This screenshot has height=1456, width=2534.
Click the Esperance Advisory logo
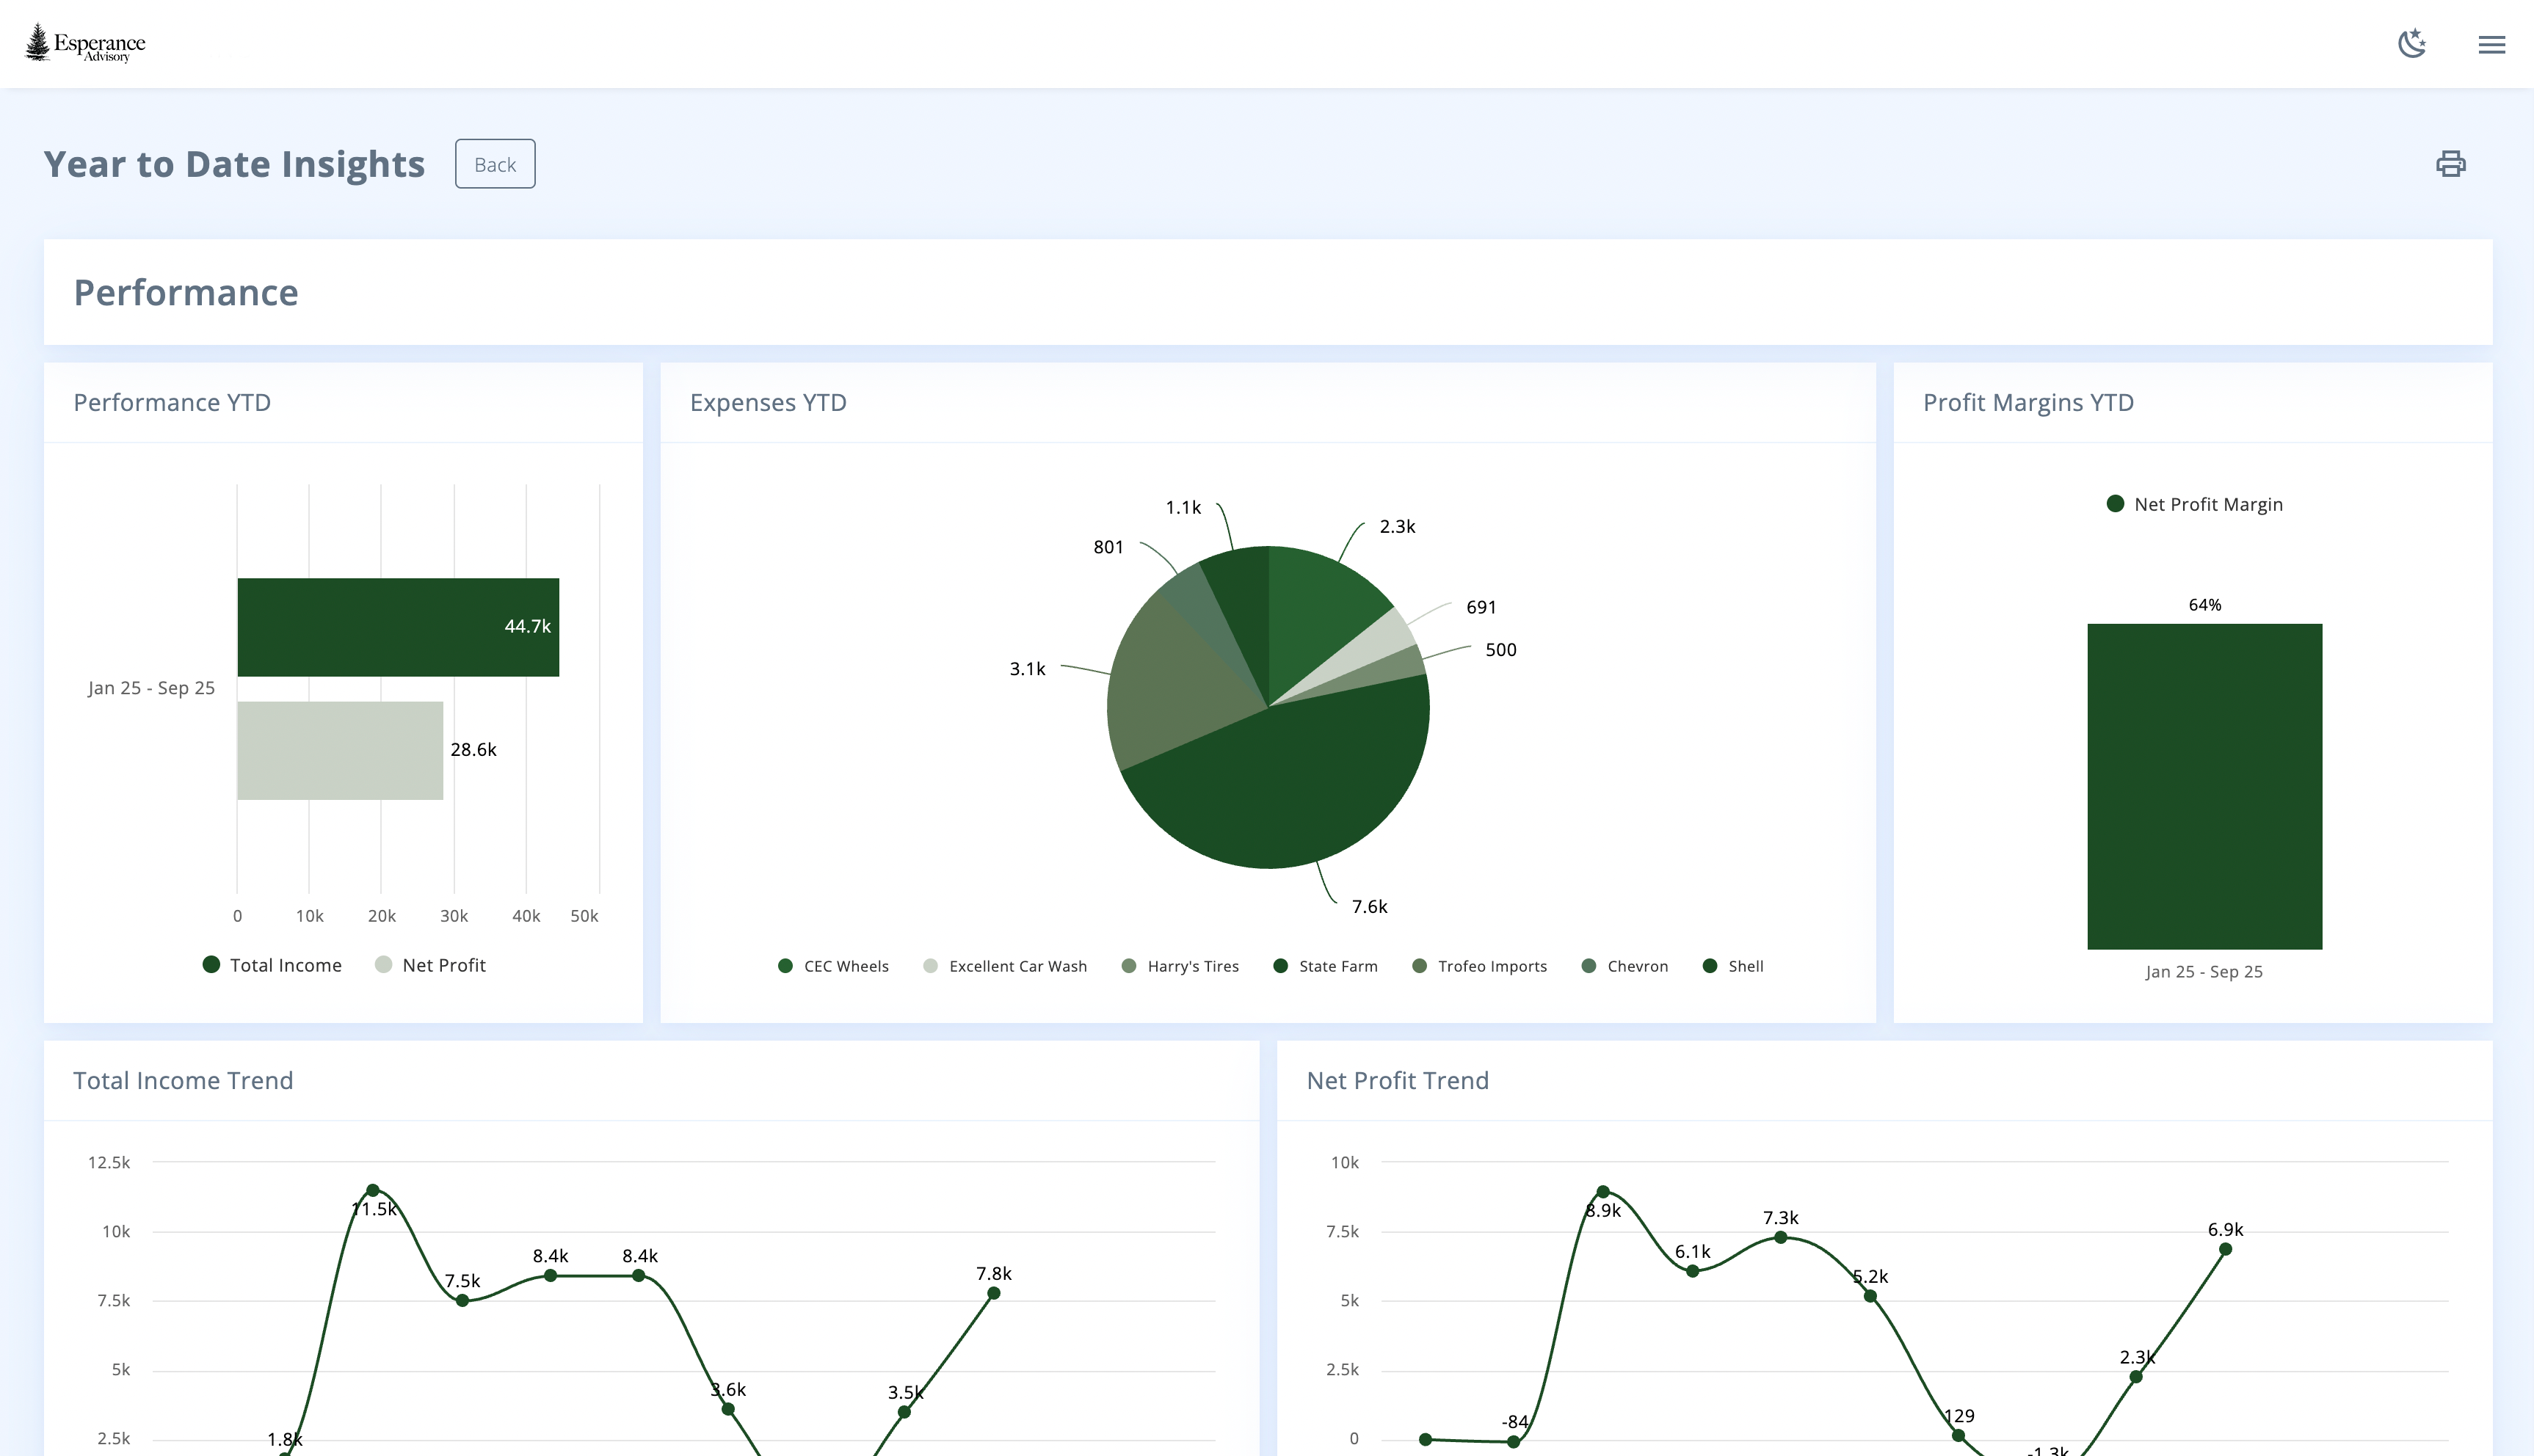[x=85, y=43]
